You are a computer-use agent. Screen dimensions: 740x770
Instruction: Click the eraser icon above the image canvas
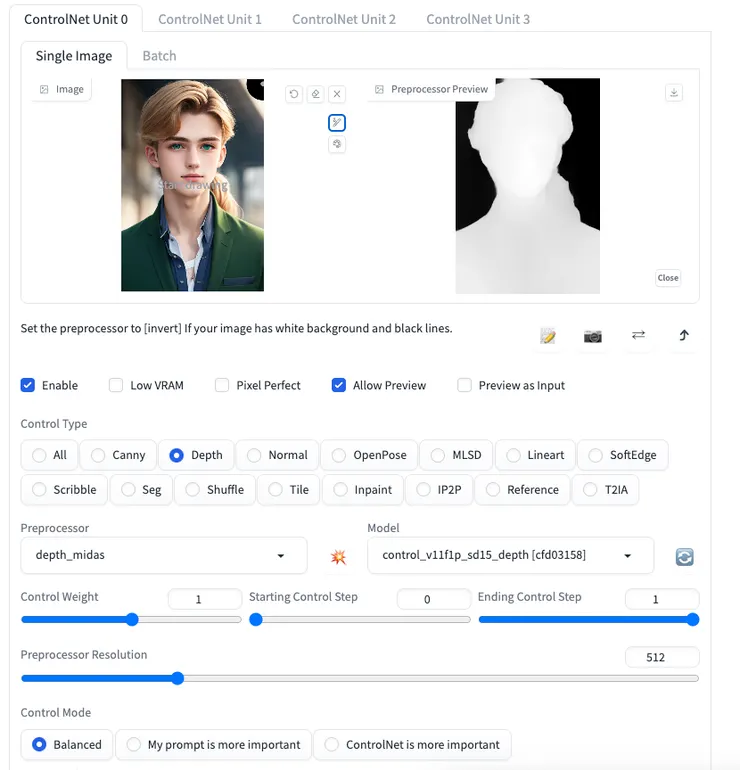315,94
